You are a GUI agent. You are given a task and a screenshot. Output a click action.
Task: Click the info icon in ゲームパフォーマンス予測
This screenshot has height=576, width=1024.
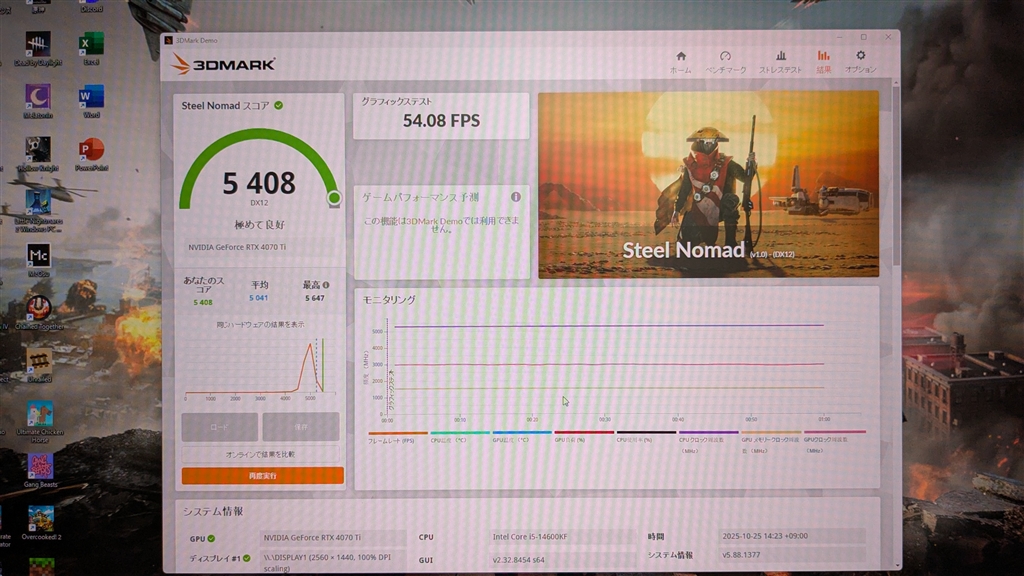pyautogui.click(x=516, y=197)
